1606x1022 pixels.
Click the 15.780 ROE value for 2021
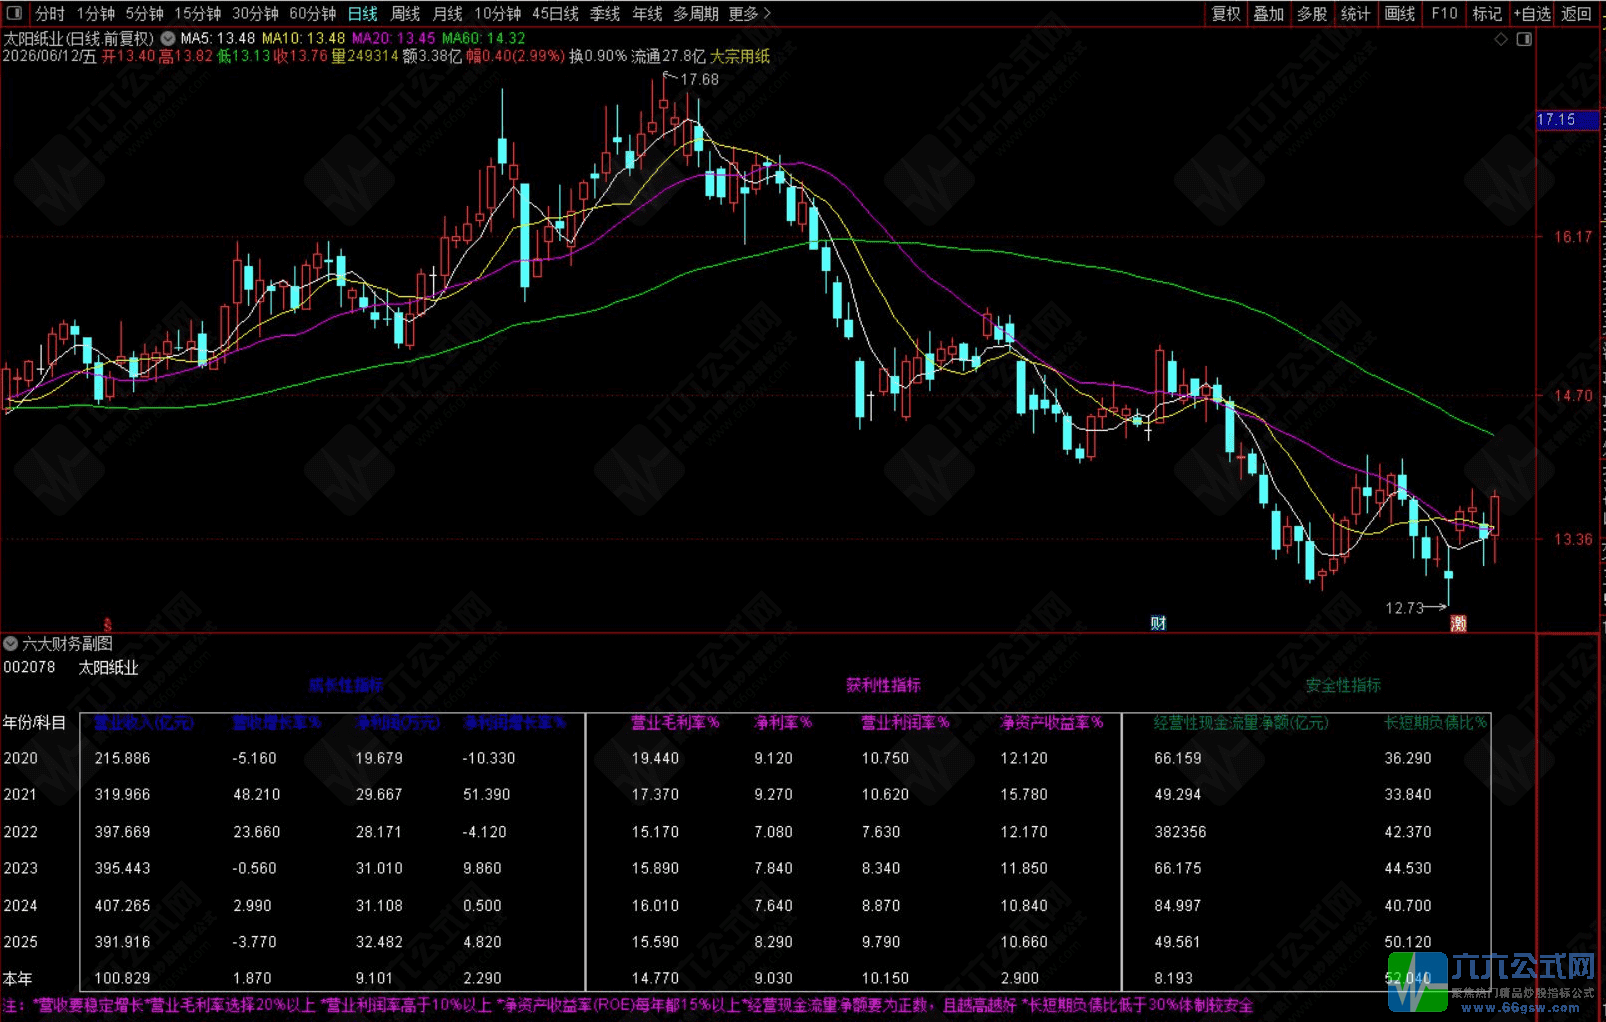(1024, 795)
